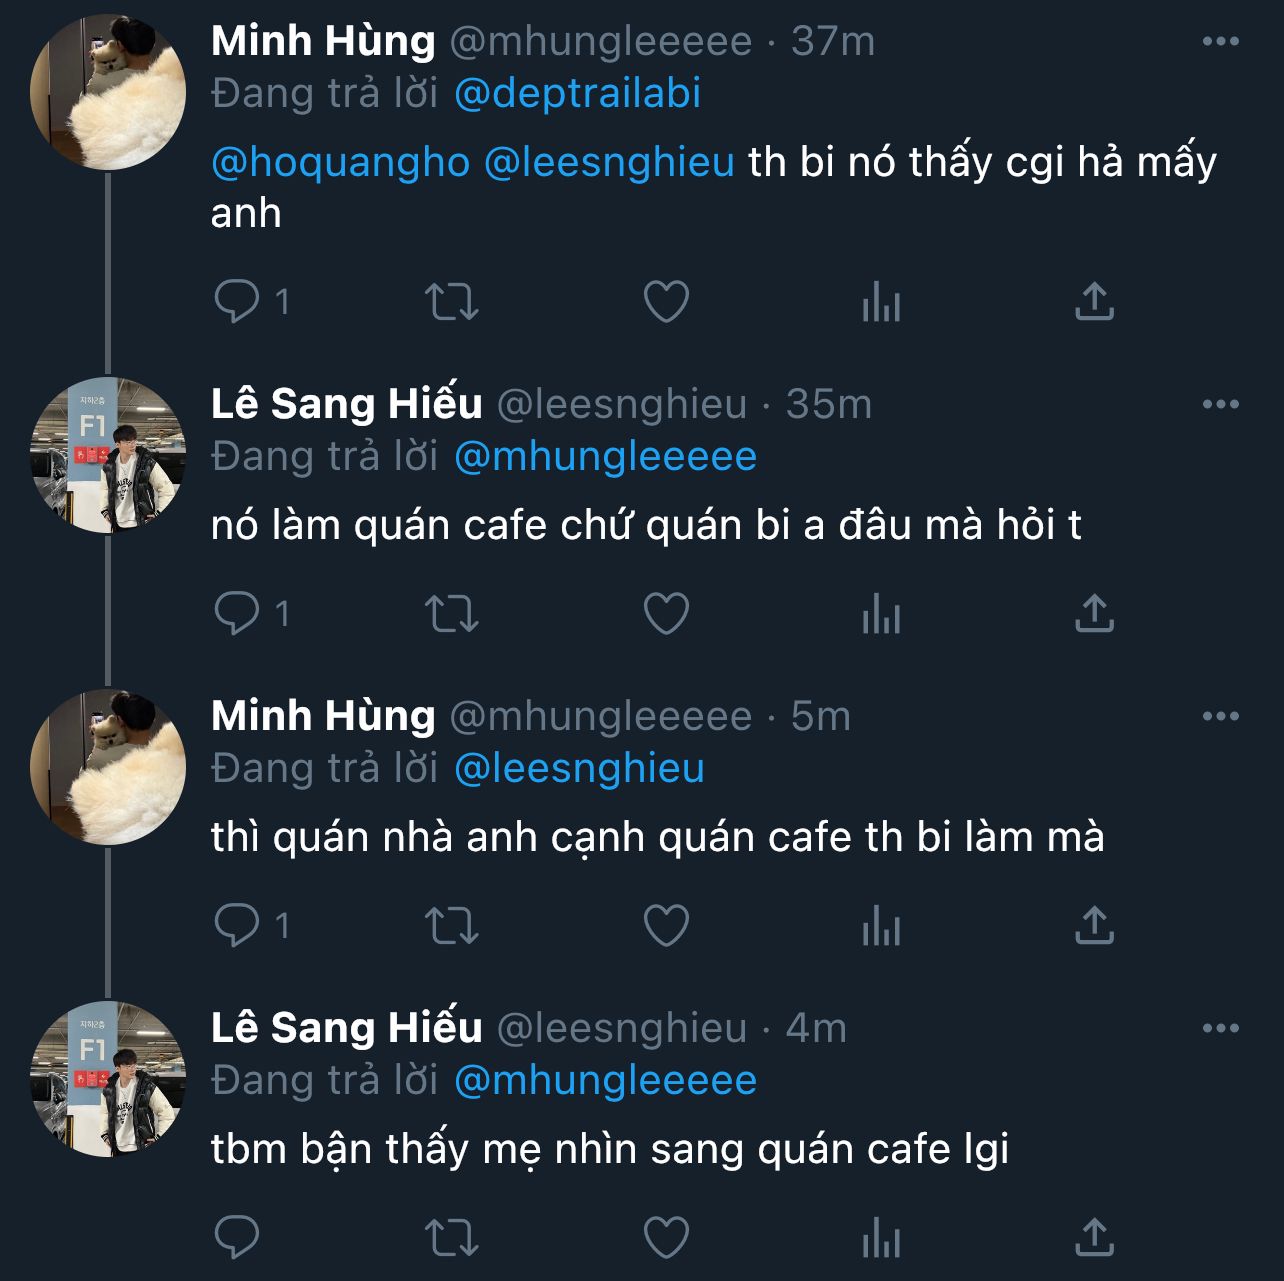This screenshot has width=1284, height=1281.
Task: View analytics of Minh Hùng's 37m tweet
Action: pos(881,301)
